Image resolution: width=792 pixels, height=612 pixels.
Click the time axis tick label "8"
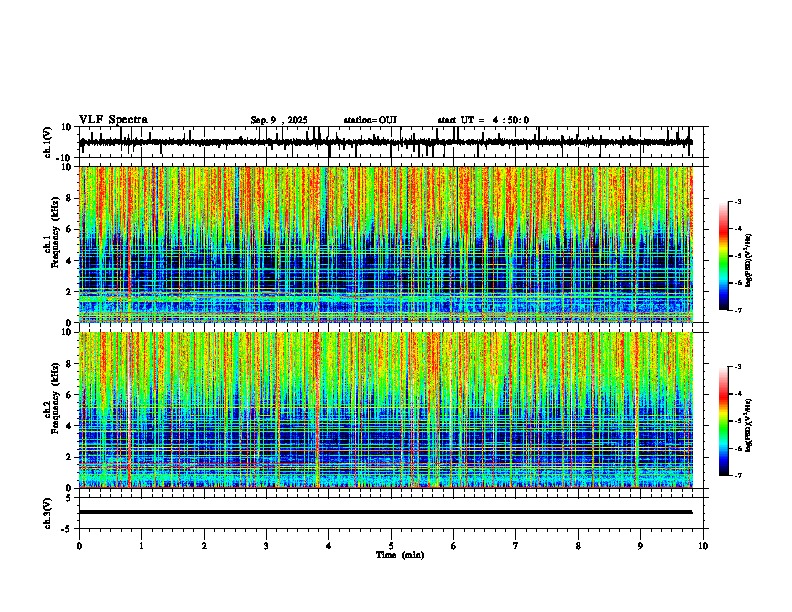click(x=578, y=546)
